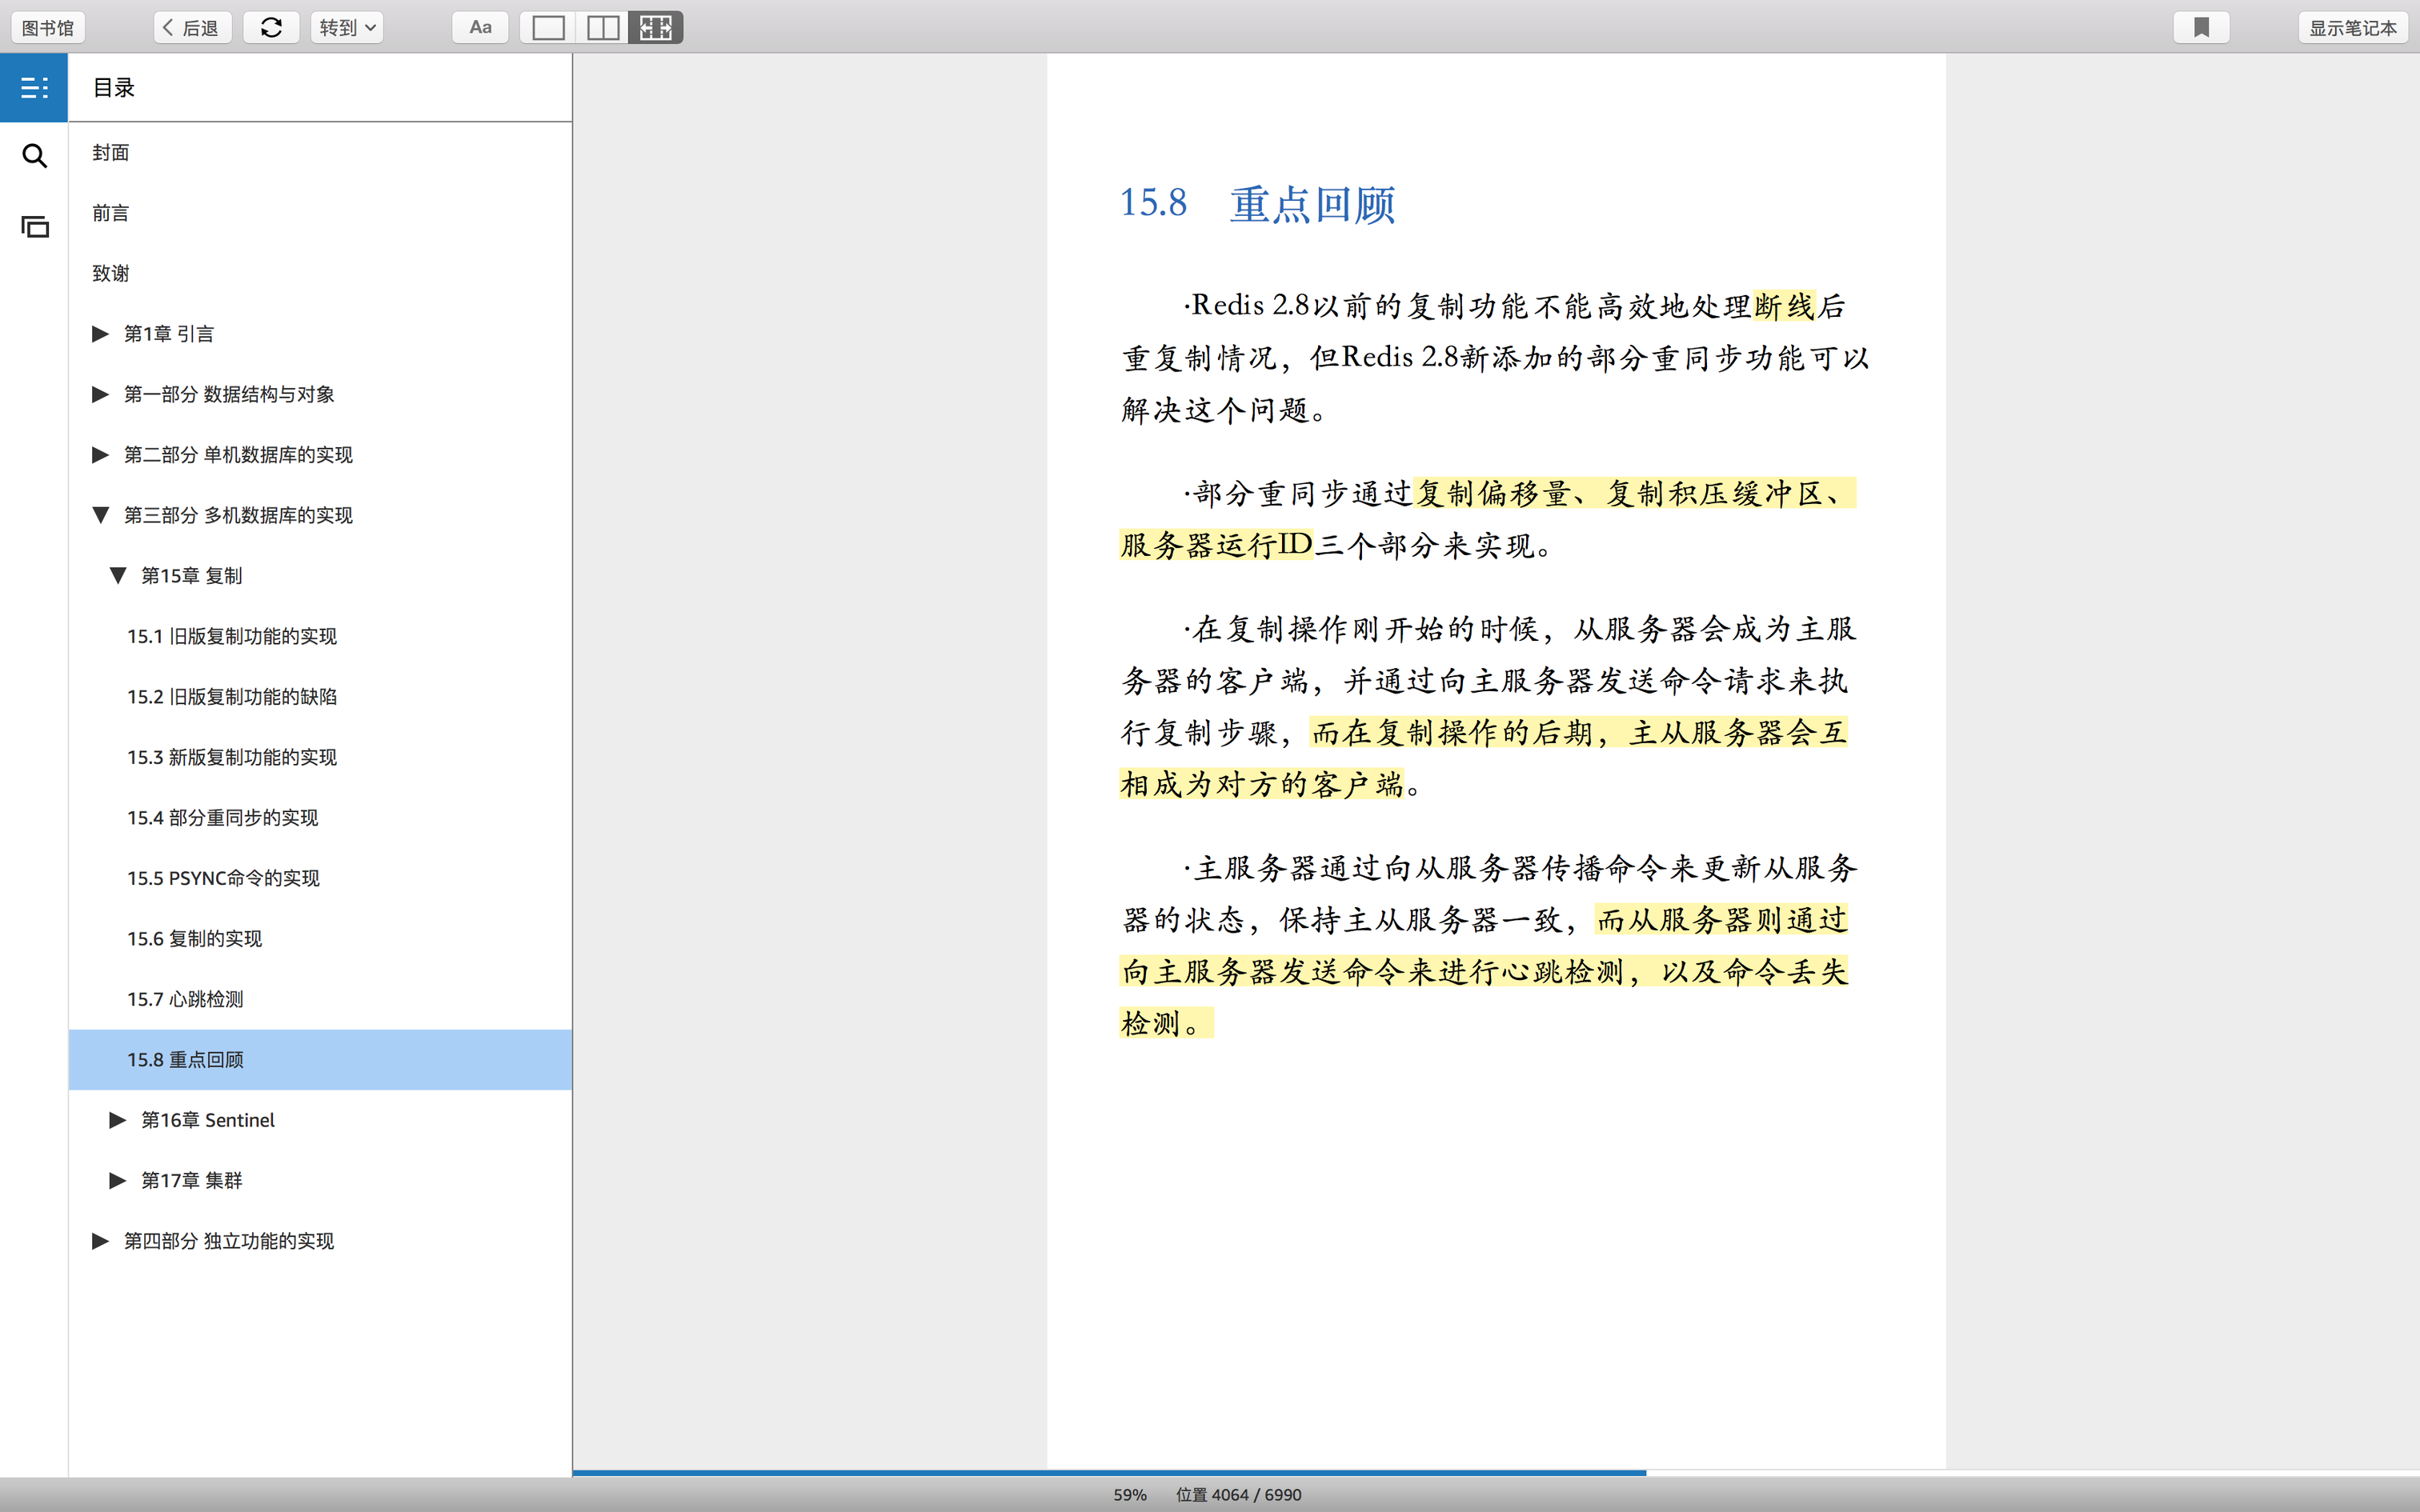Click the sync refresh icon
The height and width of the screenshot is (1512, 2420).
(x=271, y=28)
